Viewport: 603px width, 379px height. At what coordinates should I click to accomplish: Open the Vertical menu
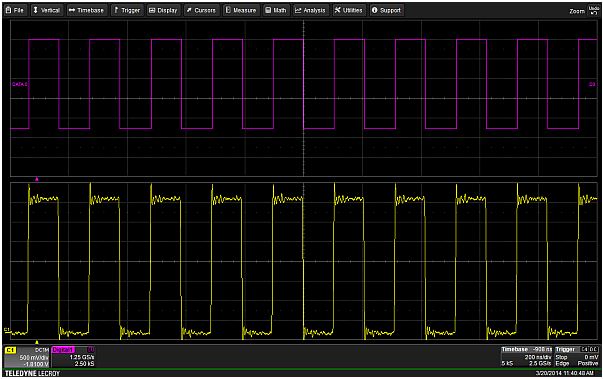point(47,10)
